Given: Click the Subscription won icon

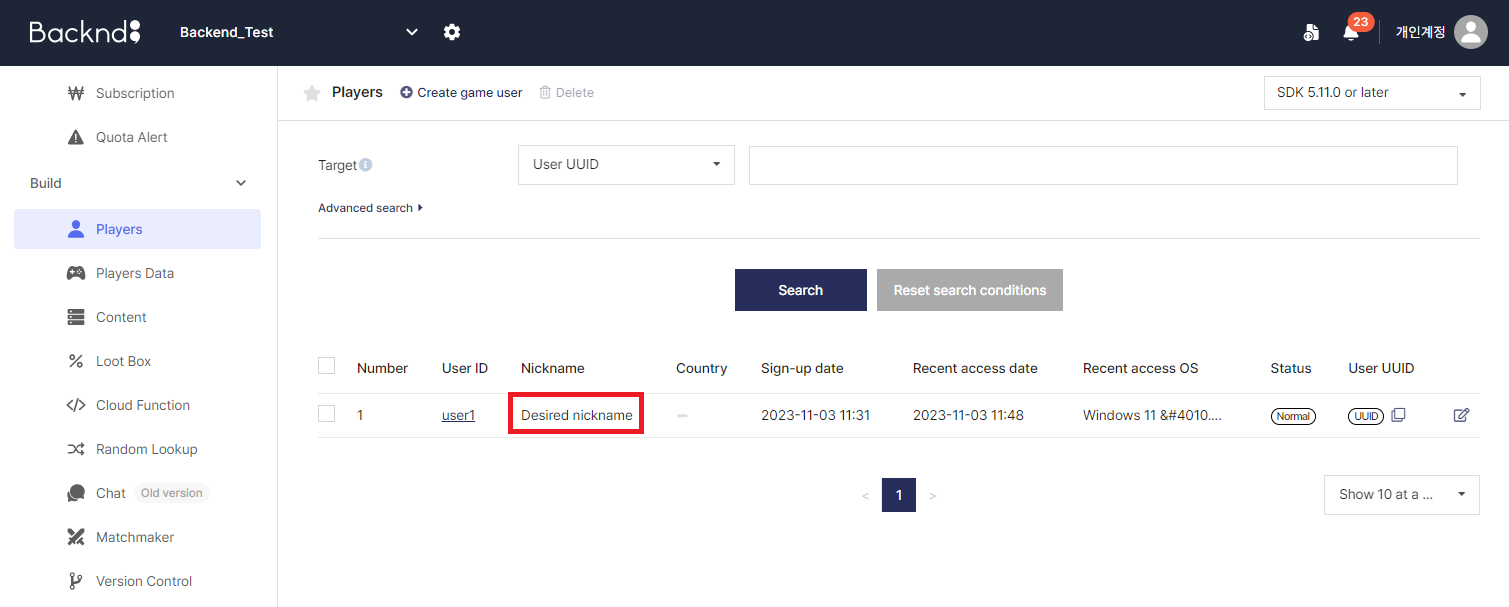Looking at the screenshot, I should click(76, 93).
